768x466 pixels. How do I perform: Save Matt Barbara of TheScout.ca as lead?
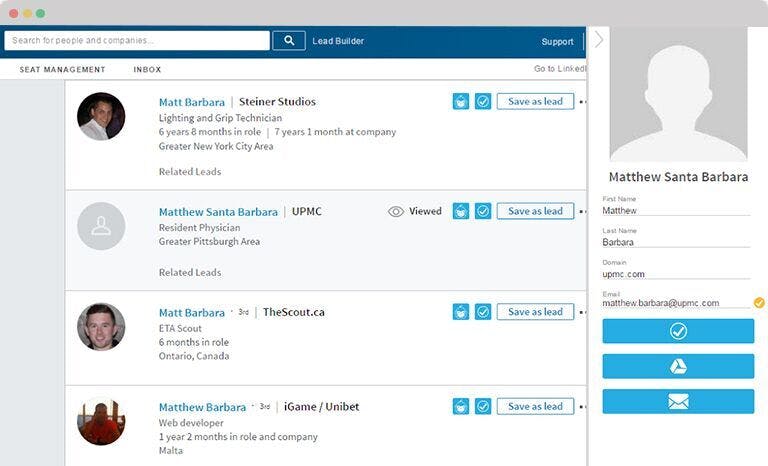pyautogui.click(x=535, y=312)
